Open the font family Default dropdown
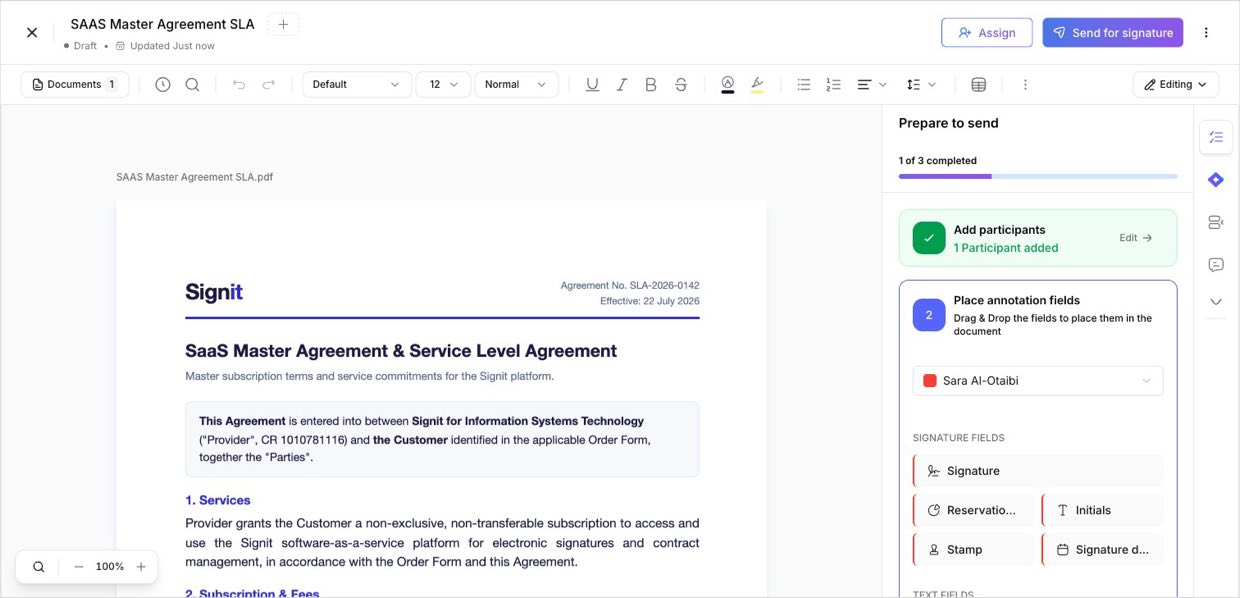This screenshot has height=598, width=1240. pos(357,85)
